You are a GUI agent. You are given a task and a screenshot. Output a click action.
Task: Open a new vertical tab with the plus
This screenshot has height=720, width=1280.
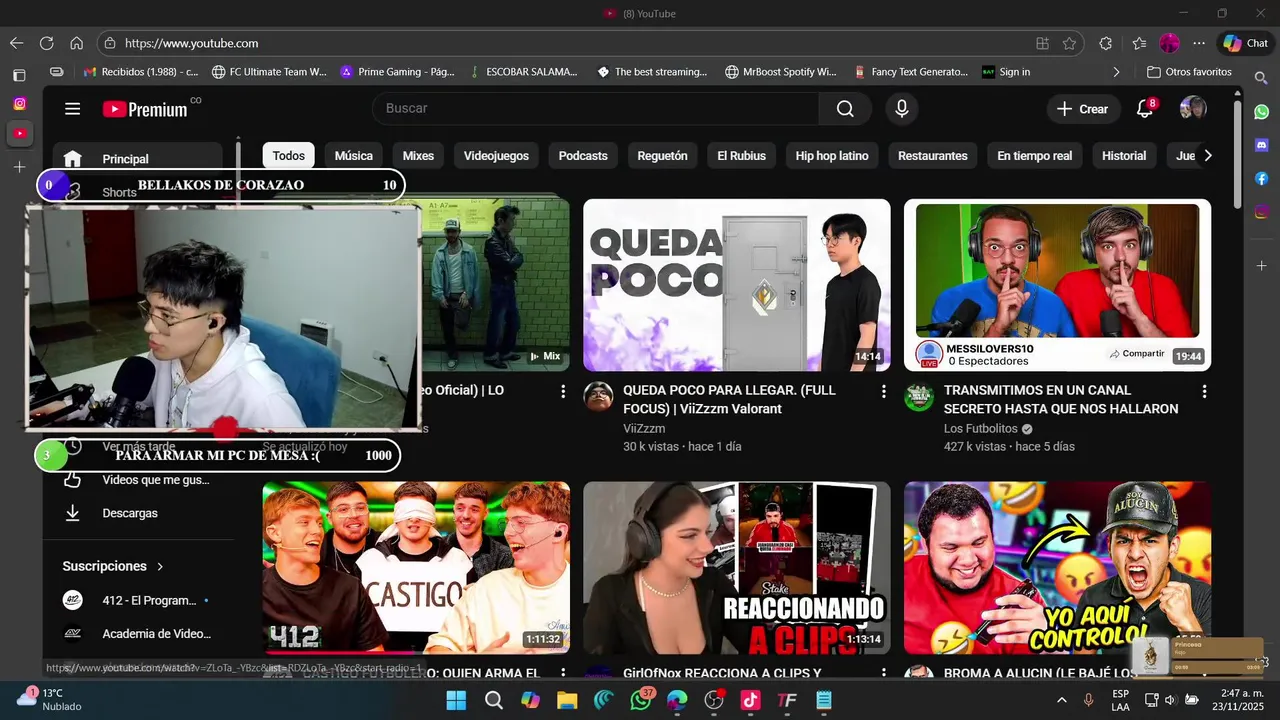pos(19,167)
